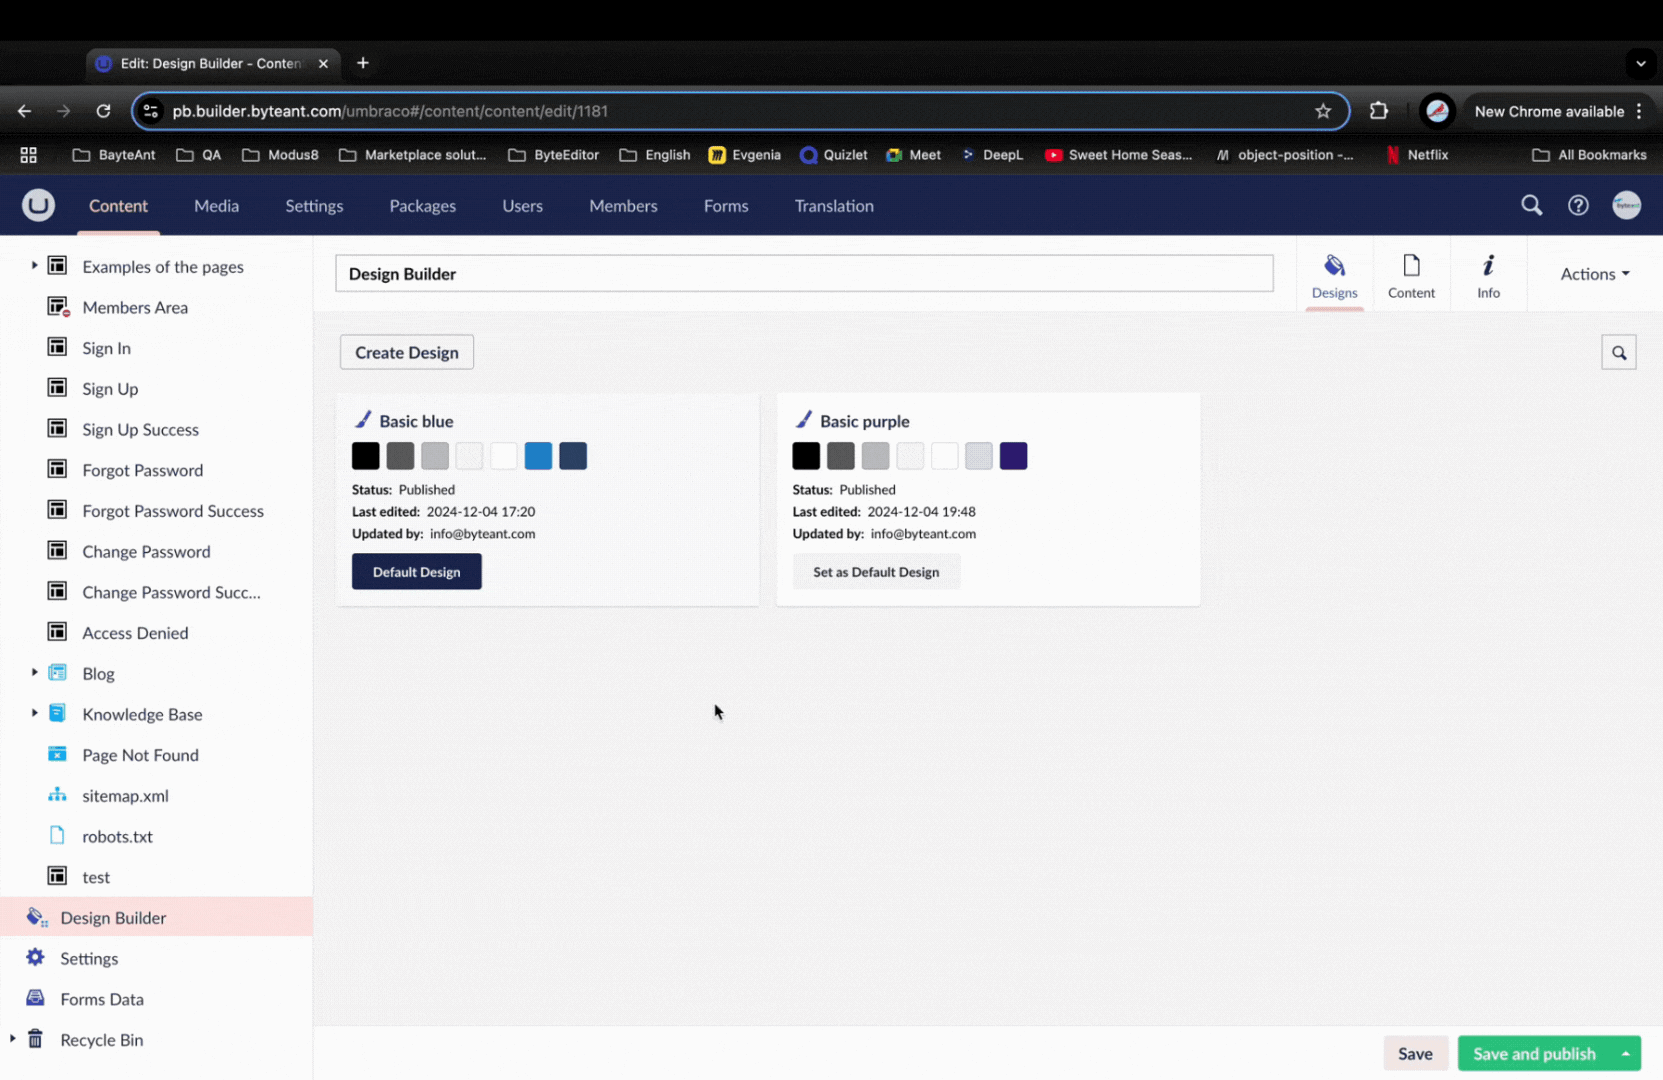The height and width of the screenshot is (1080, 1663).
Task: Expand the Blog tree node
Action: [x=34, y=673]
